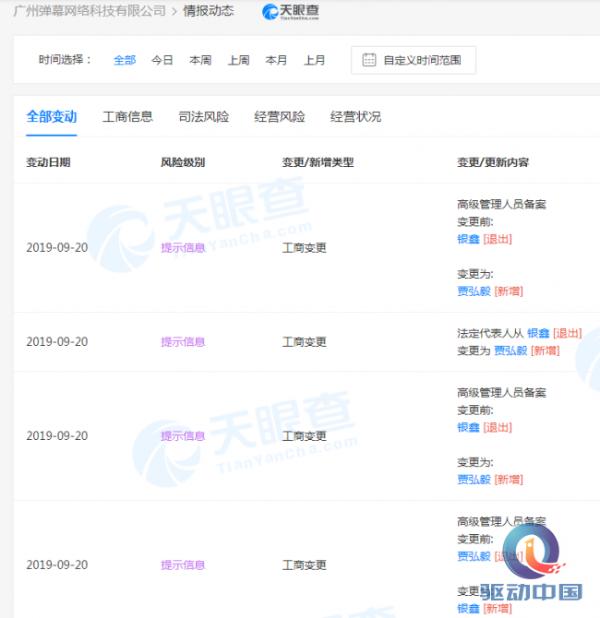This screenshot has width=600, height=618.
Task: Click the 风险级别 column header
Action: click(183, 162)
